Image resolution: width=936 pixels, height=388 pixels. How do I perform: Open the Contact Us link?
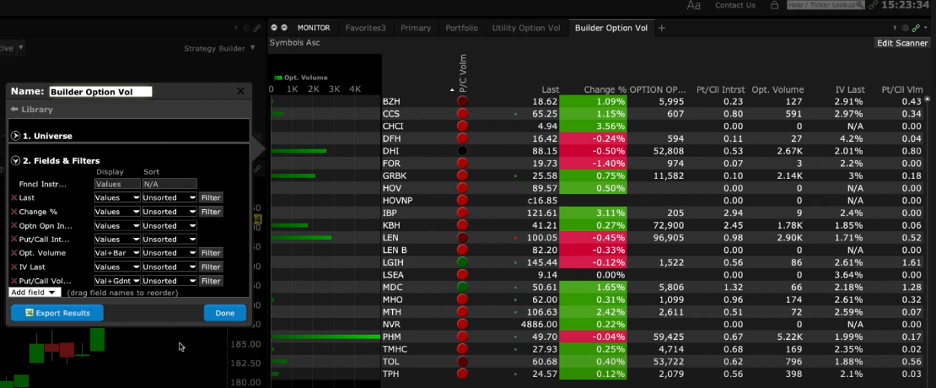[x=735, y=5]
